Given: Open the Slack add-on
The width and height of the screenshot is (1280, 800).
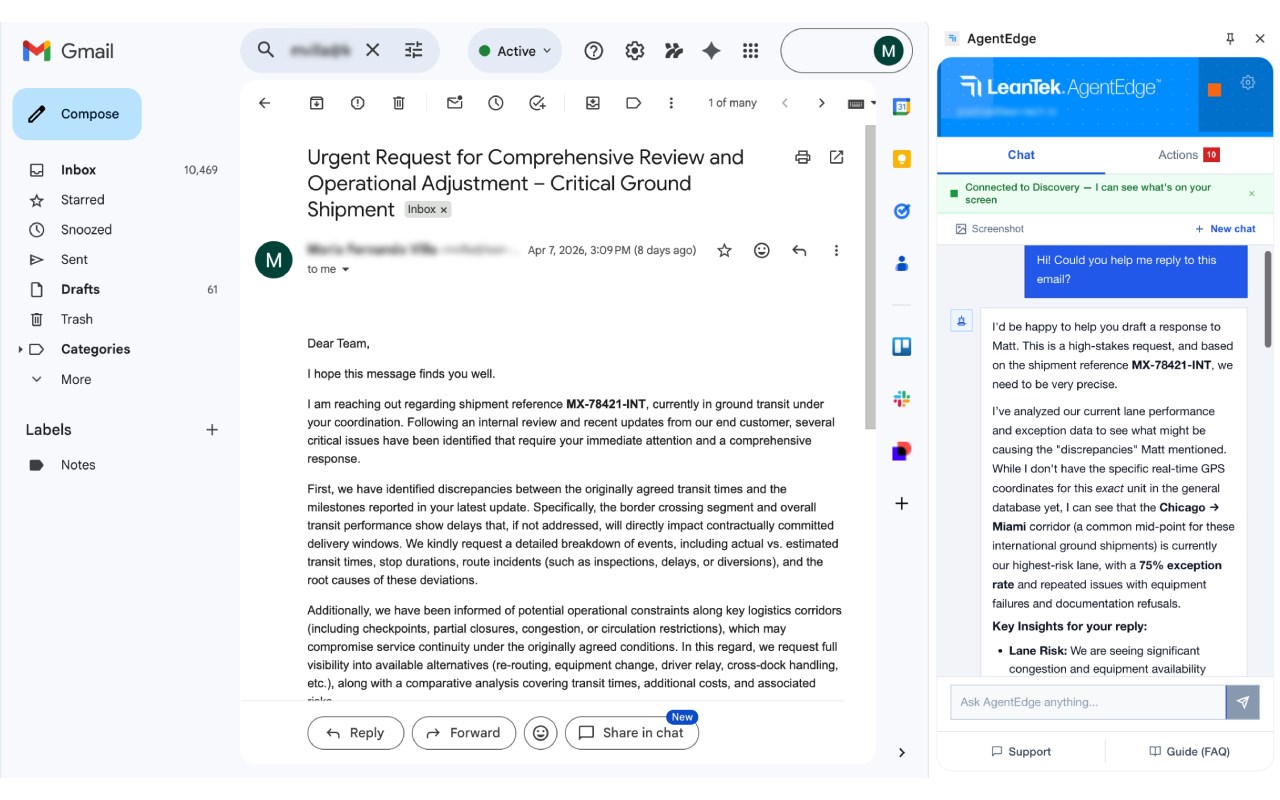Looking at the screenshot, I should (902, 399).
